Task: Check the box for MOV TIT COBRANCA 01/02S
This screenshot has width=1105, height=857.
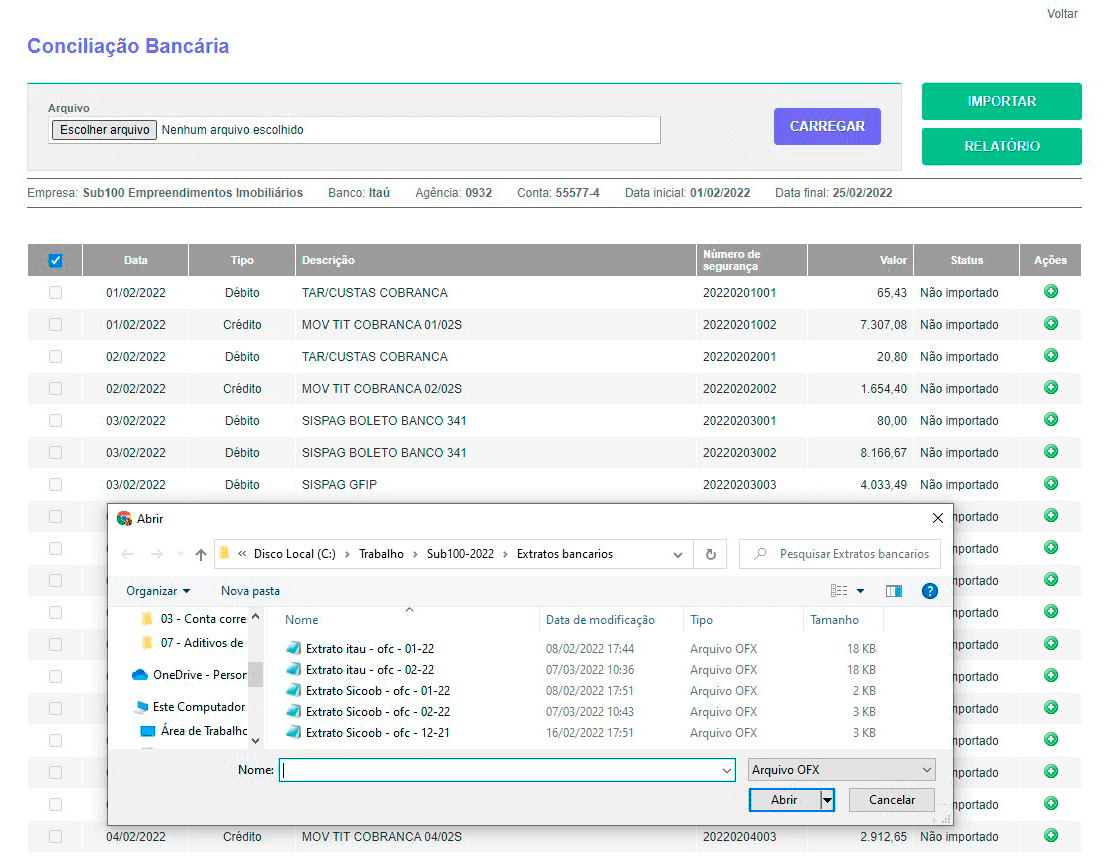Action: [55, 325]
